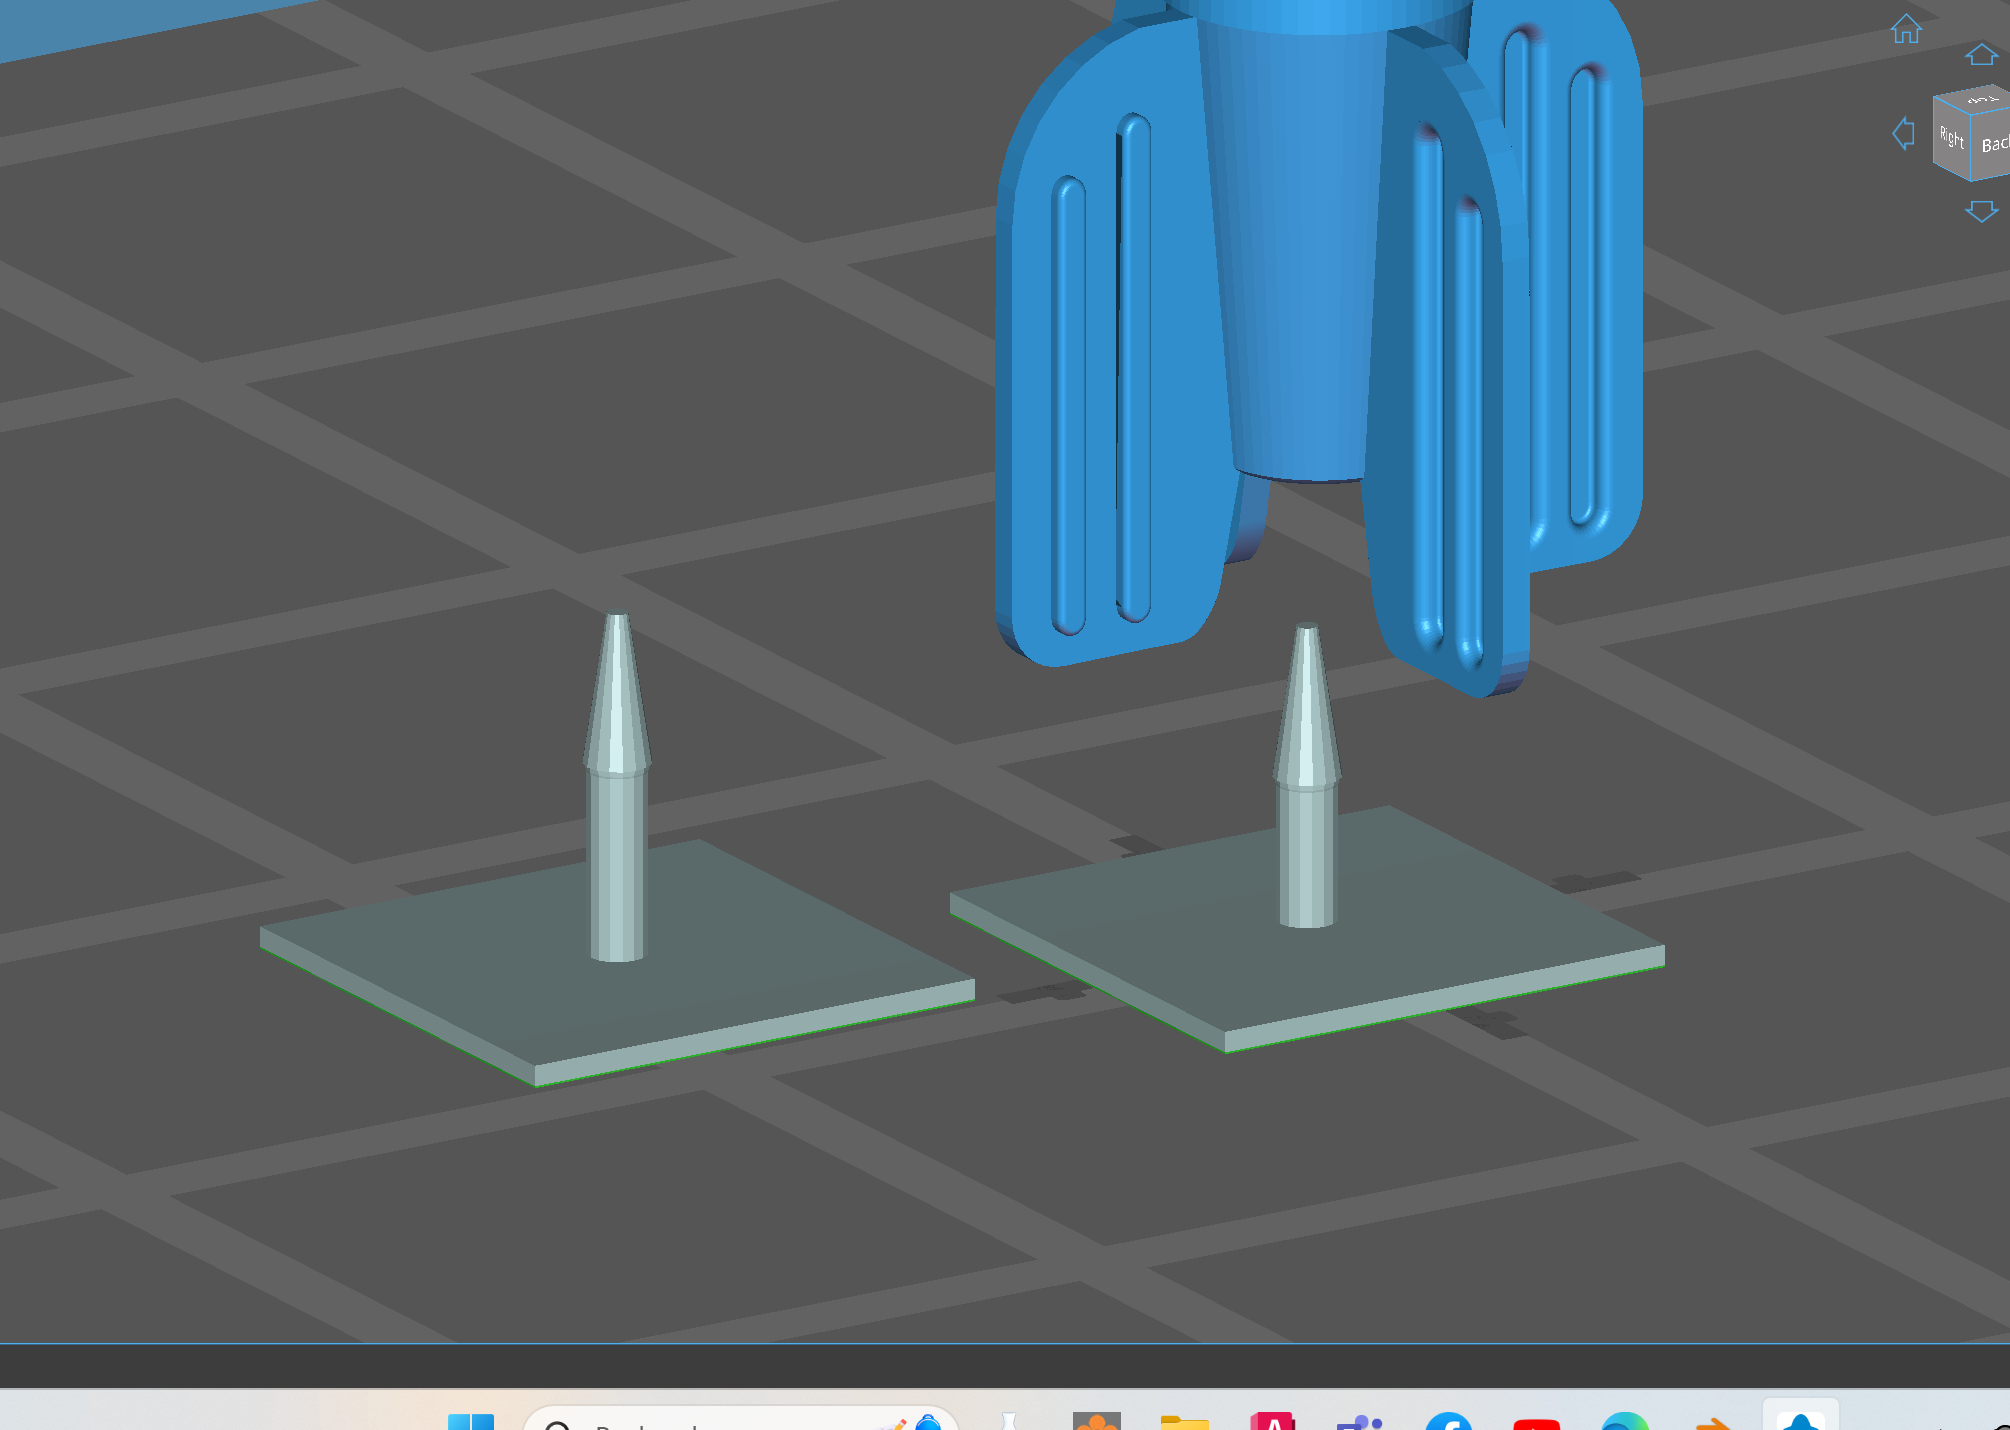
Task: Rotate view with the down arrow
Action: click(1981, 211)
